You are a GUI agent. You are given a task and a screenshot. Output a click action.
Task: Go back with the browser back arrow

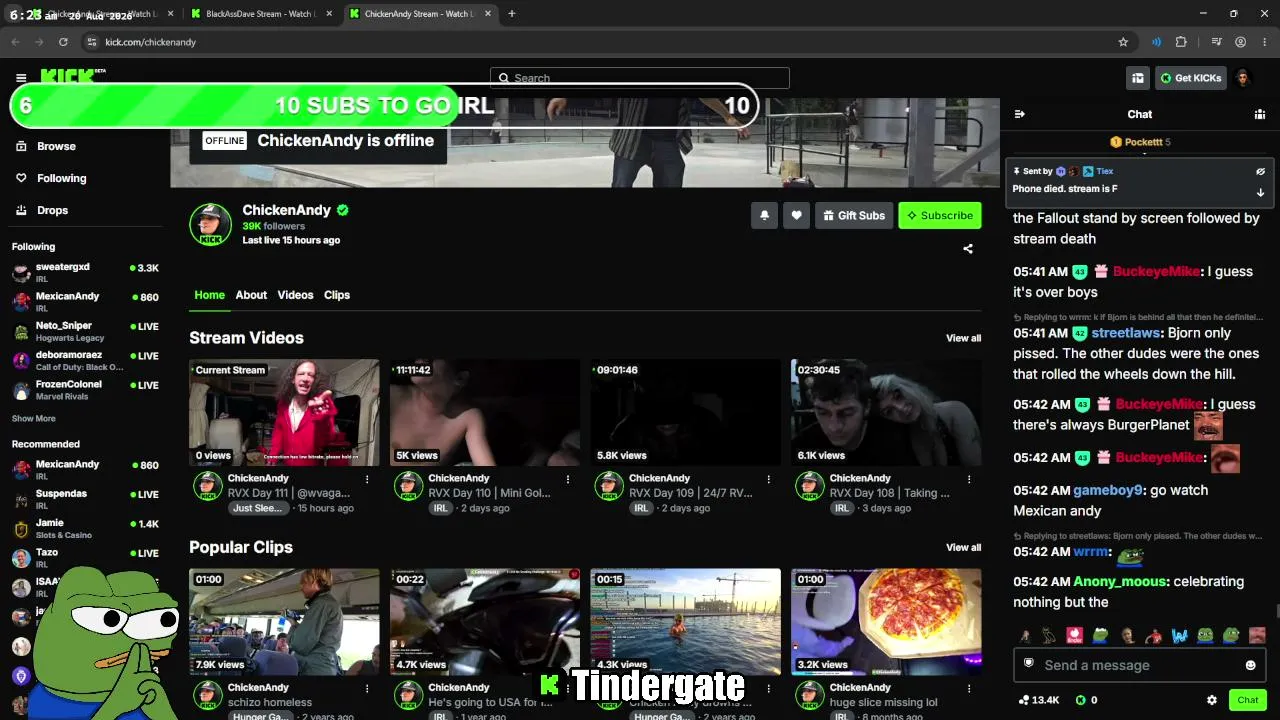pos(15,42)
